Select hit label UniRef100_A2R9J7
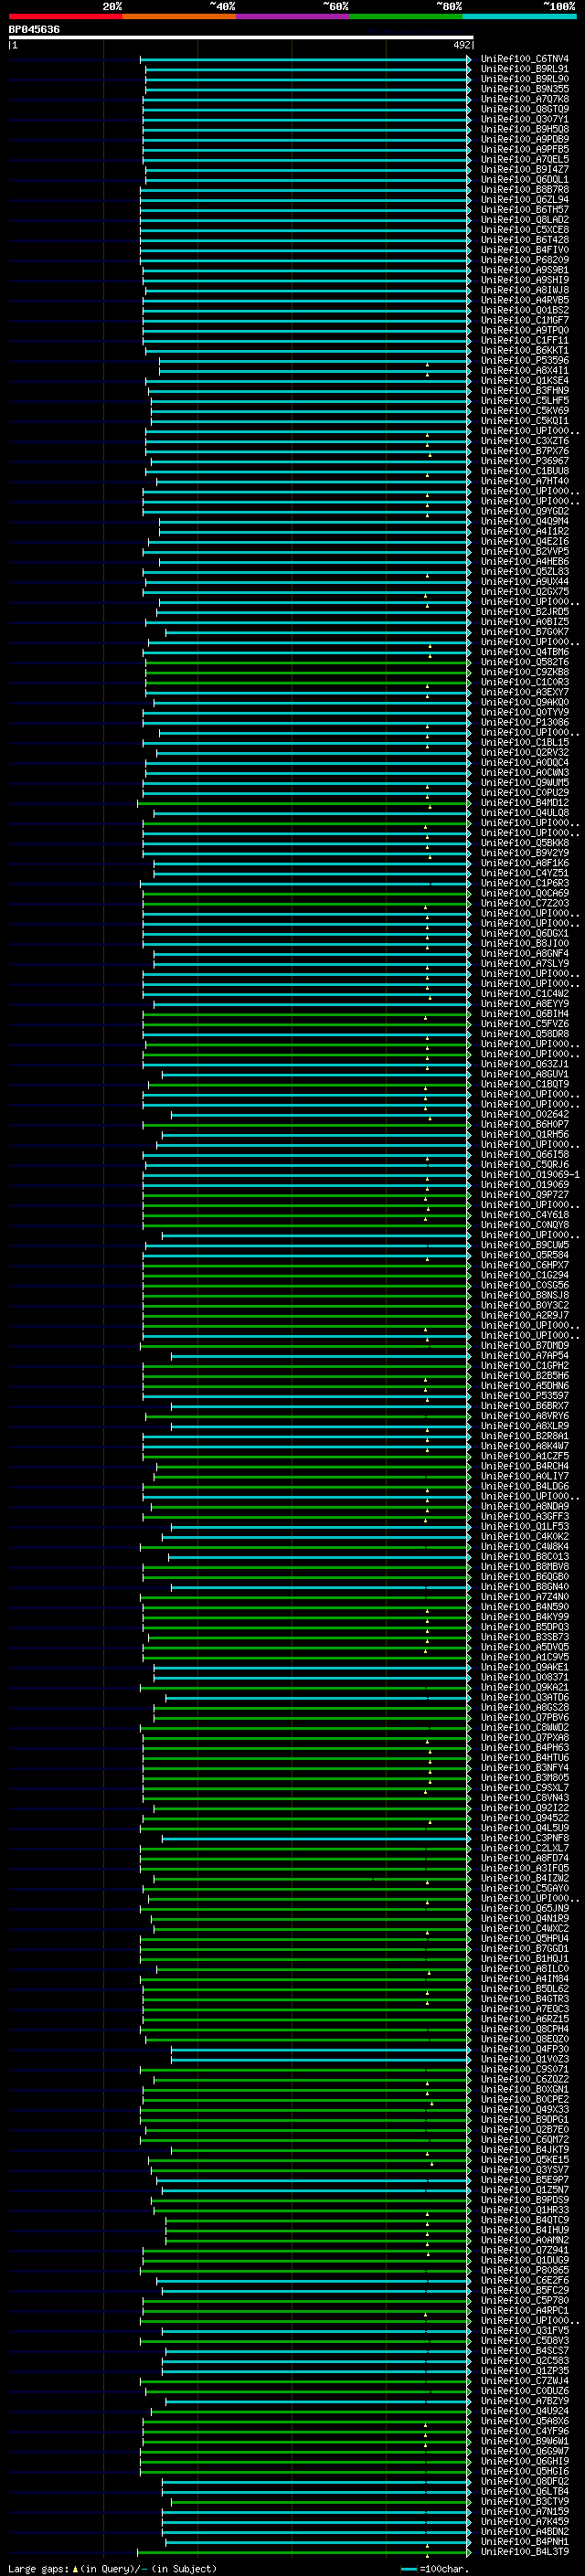Image resolution: width=585 pixels, height=2576 pixels. click(525, 1316)
